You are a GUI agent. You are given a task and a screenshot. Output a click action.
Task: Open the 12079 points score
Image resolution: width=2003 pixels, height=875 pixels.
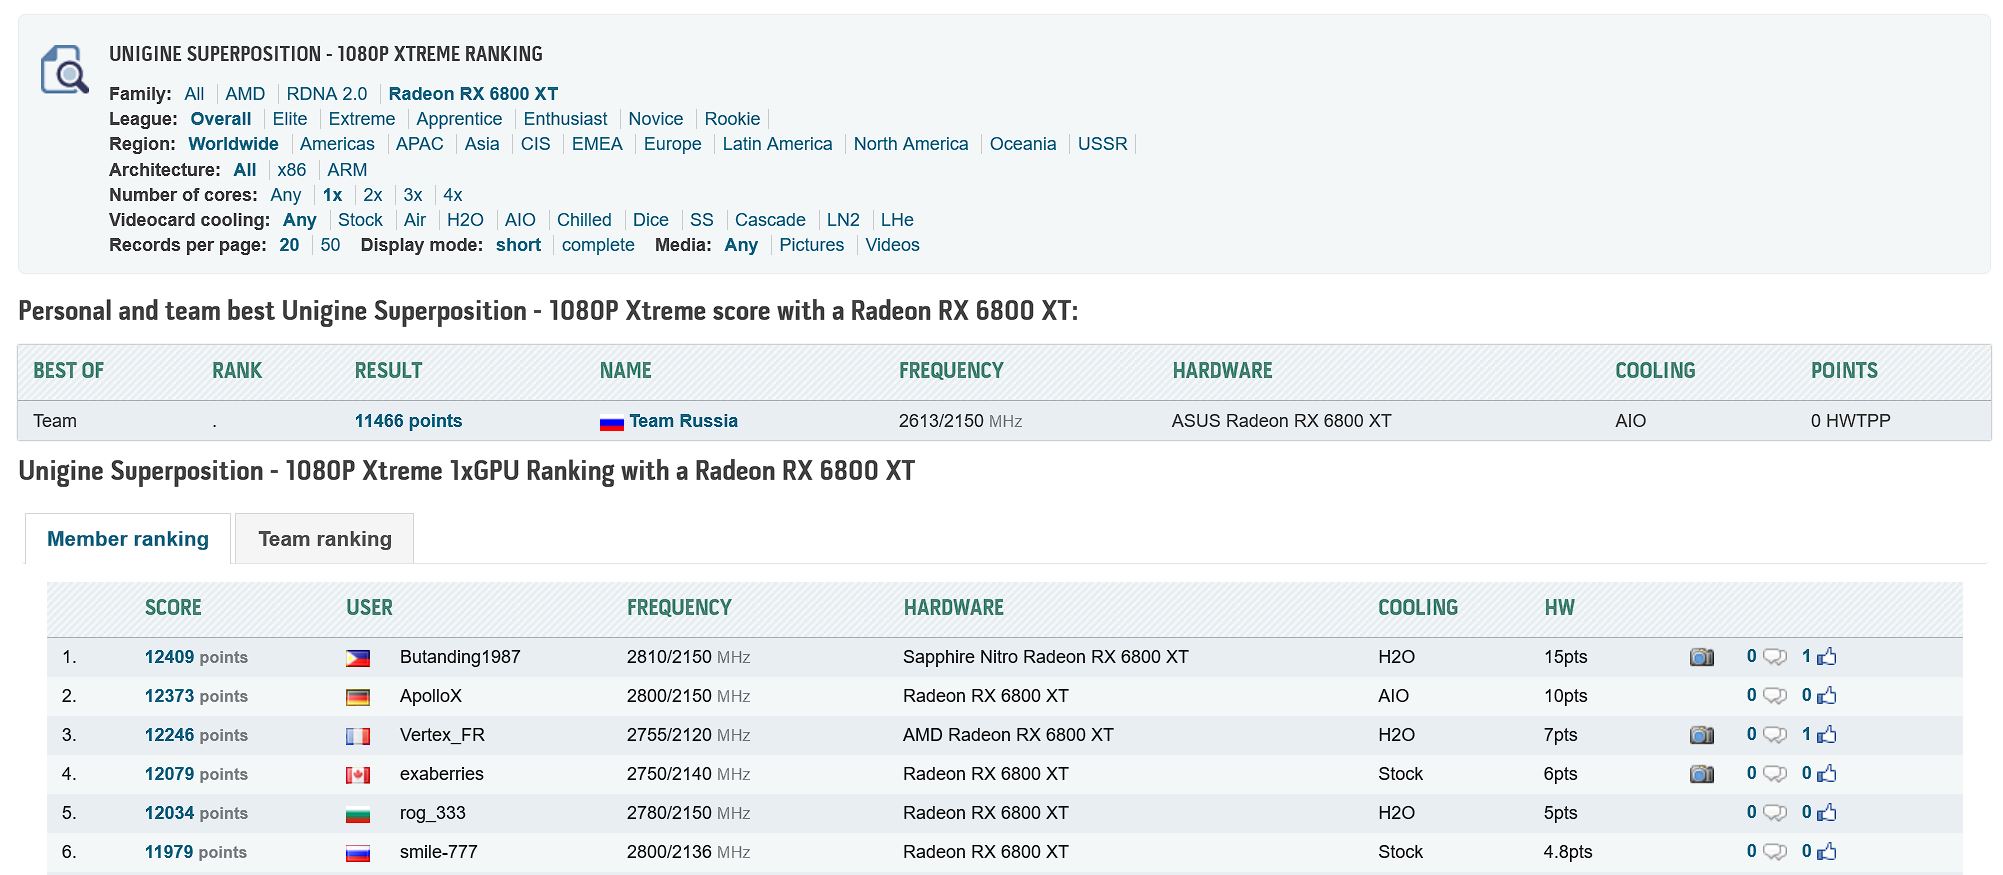(x=196, y=774)
